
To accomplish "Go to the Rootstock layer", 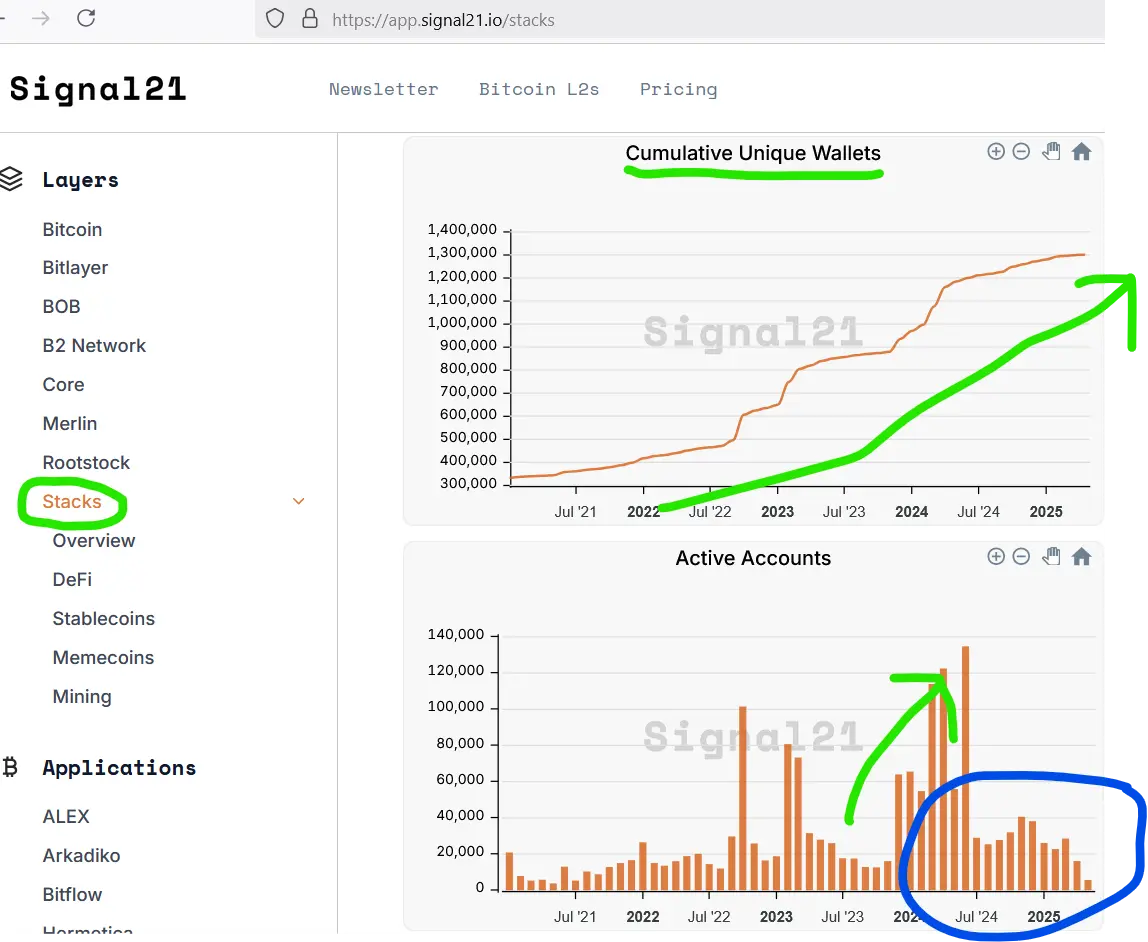I will point(86,463).
